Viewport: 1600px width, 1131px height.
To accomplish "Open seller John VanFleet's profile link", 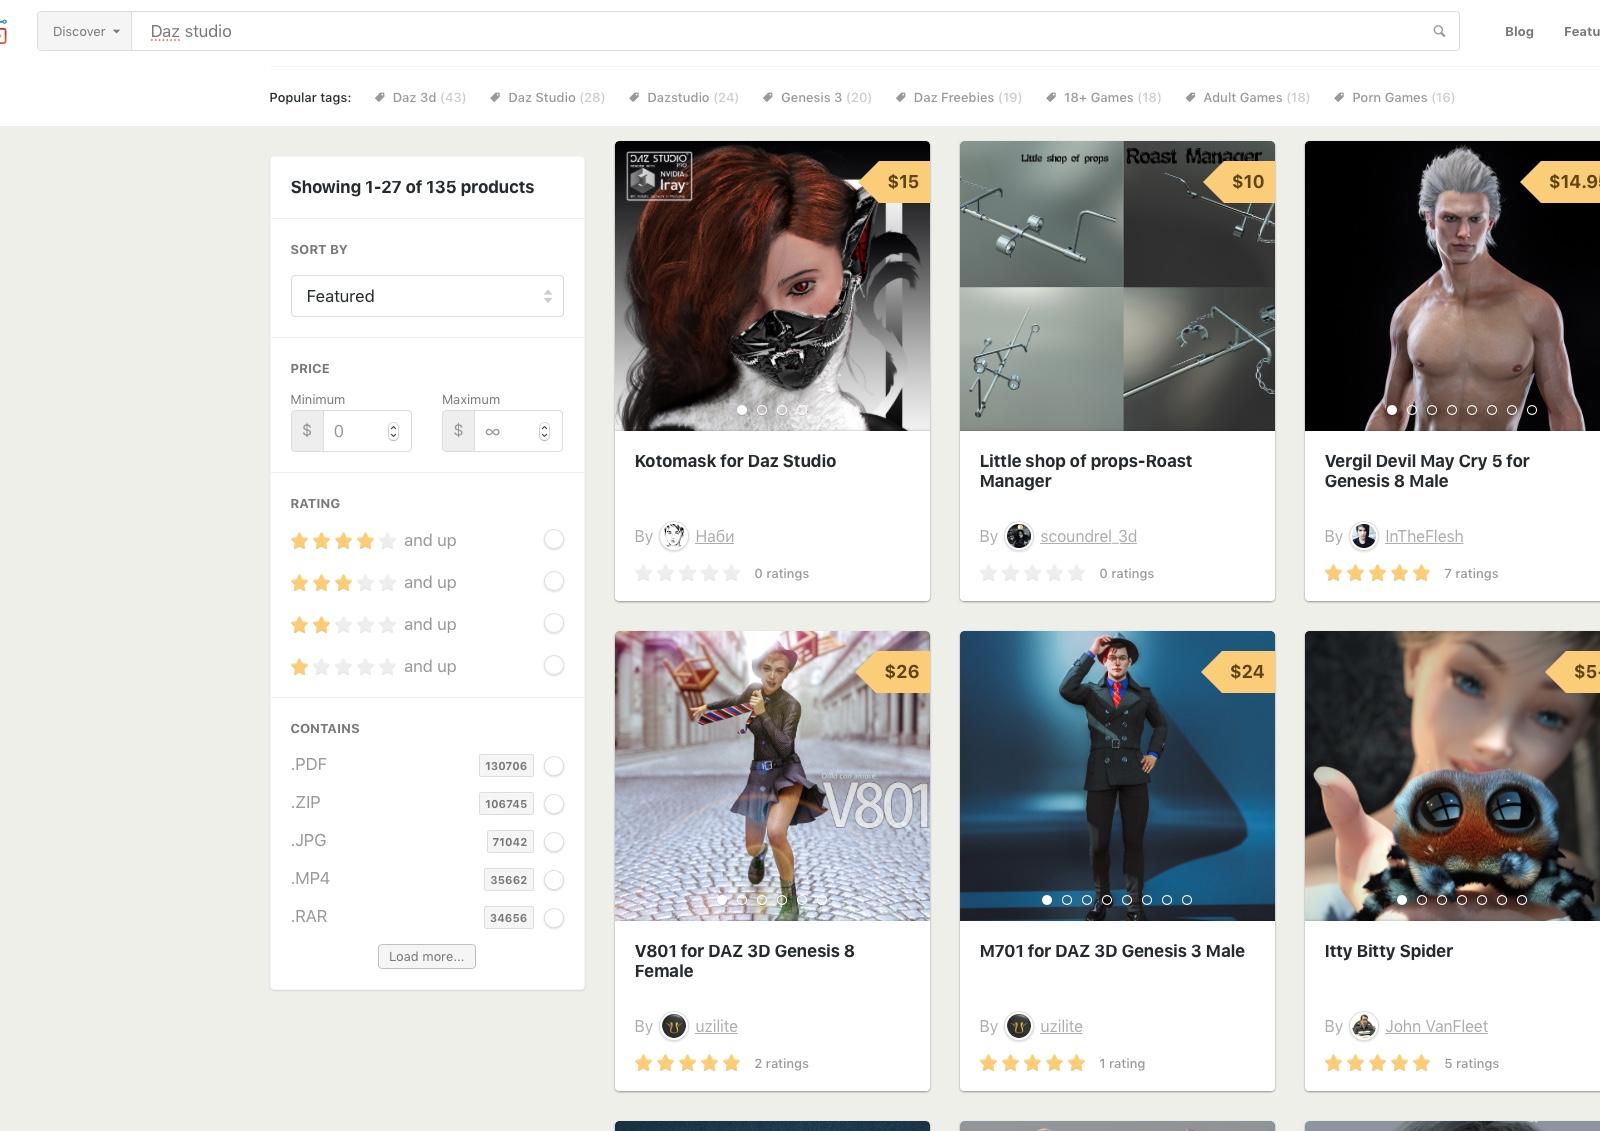I will click(1436, 1027).
